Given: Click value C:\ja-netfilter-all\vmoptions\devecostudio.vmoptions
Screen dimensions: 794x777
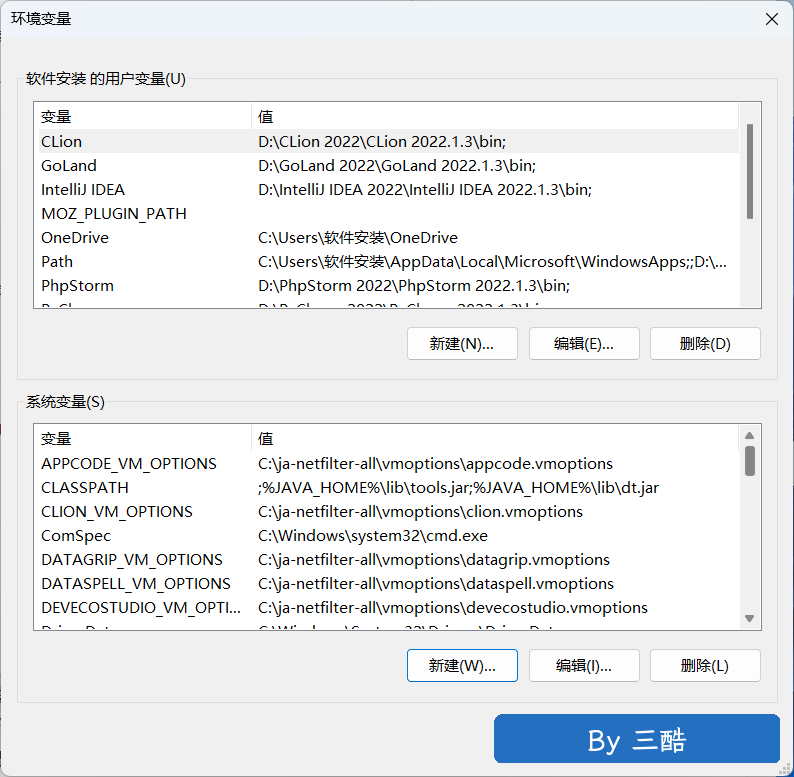Looking at the screenshot, I should pyautogui.click(x=453, y=608).
